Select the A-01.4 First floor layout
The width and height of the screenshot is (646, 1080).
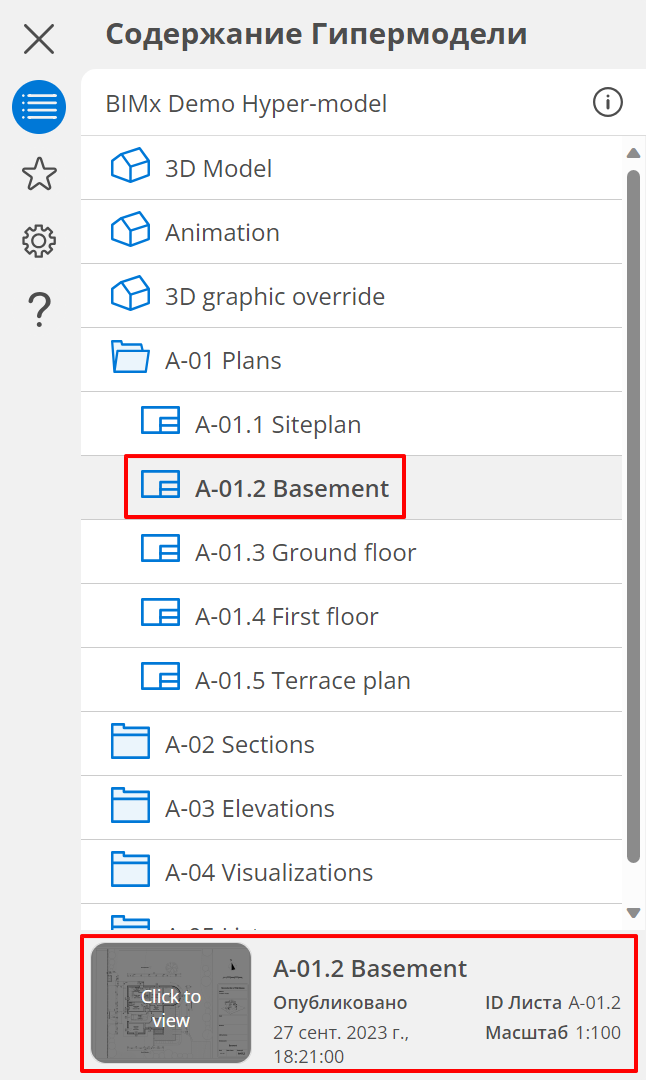coord(286,617)
